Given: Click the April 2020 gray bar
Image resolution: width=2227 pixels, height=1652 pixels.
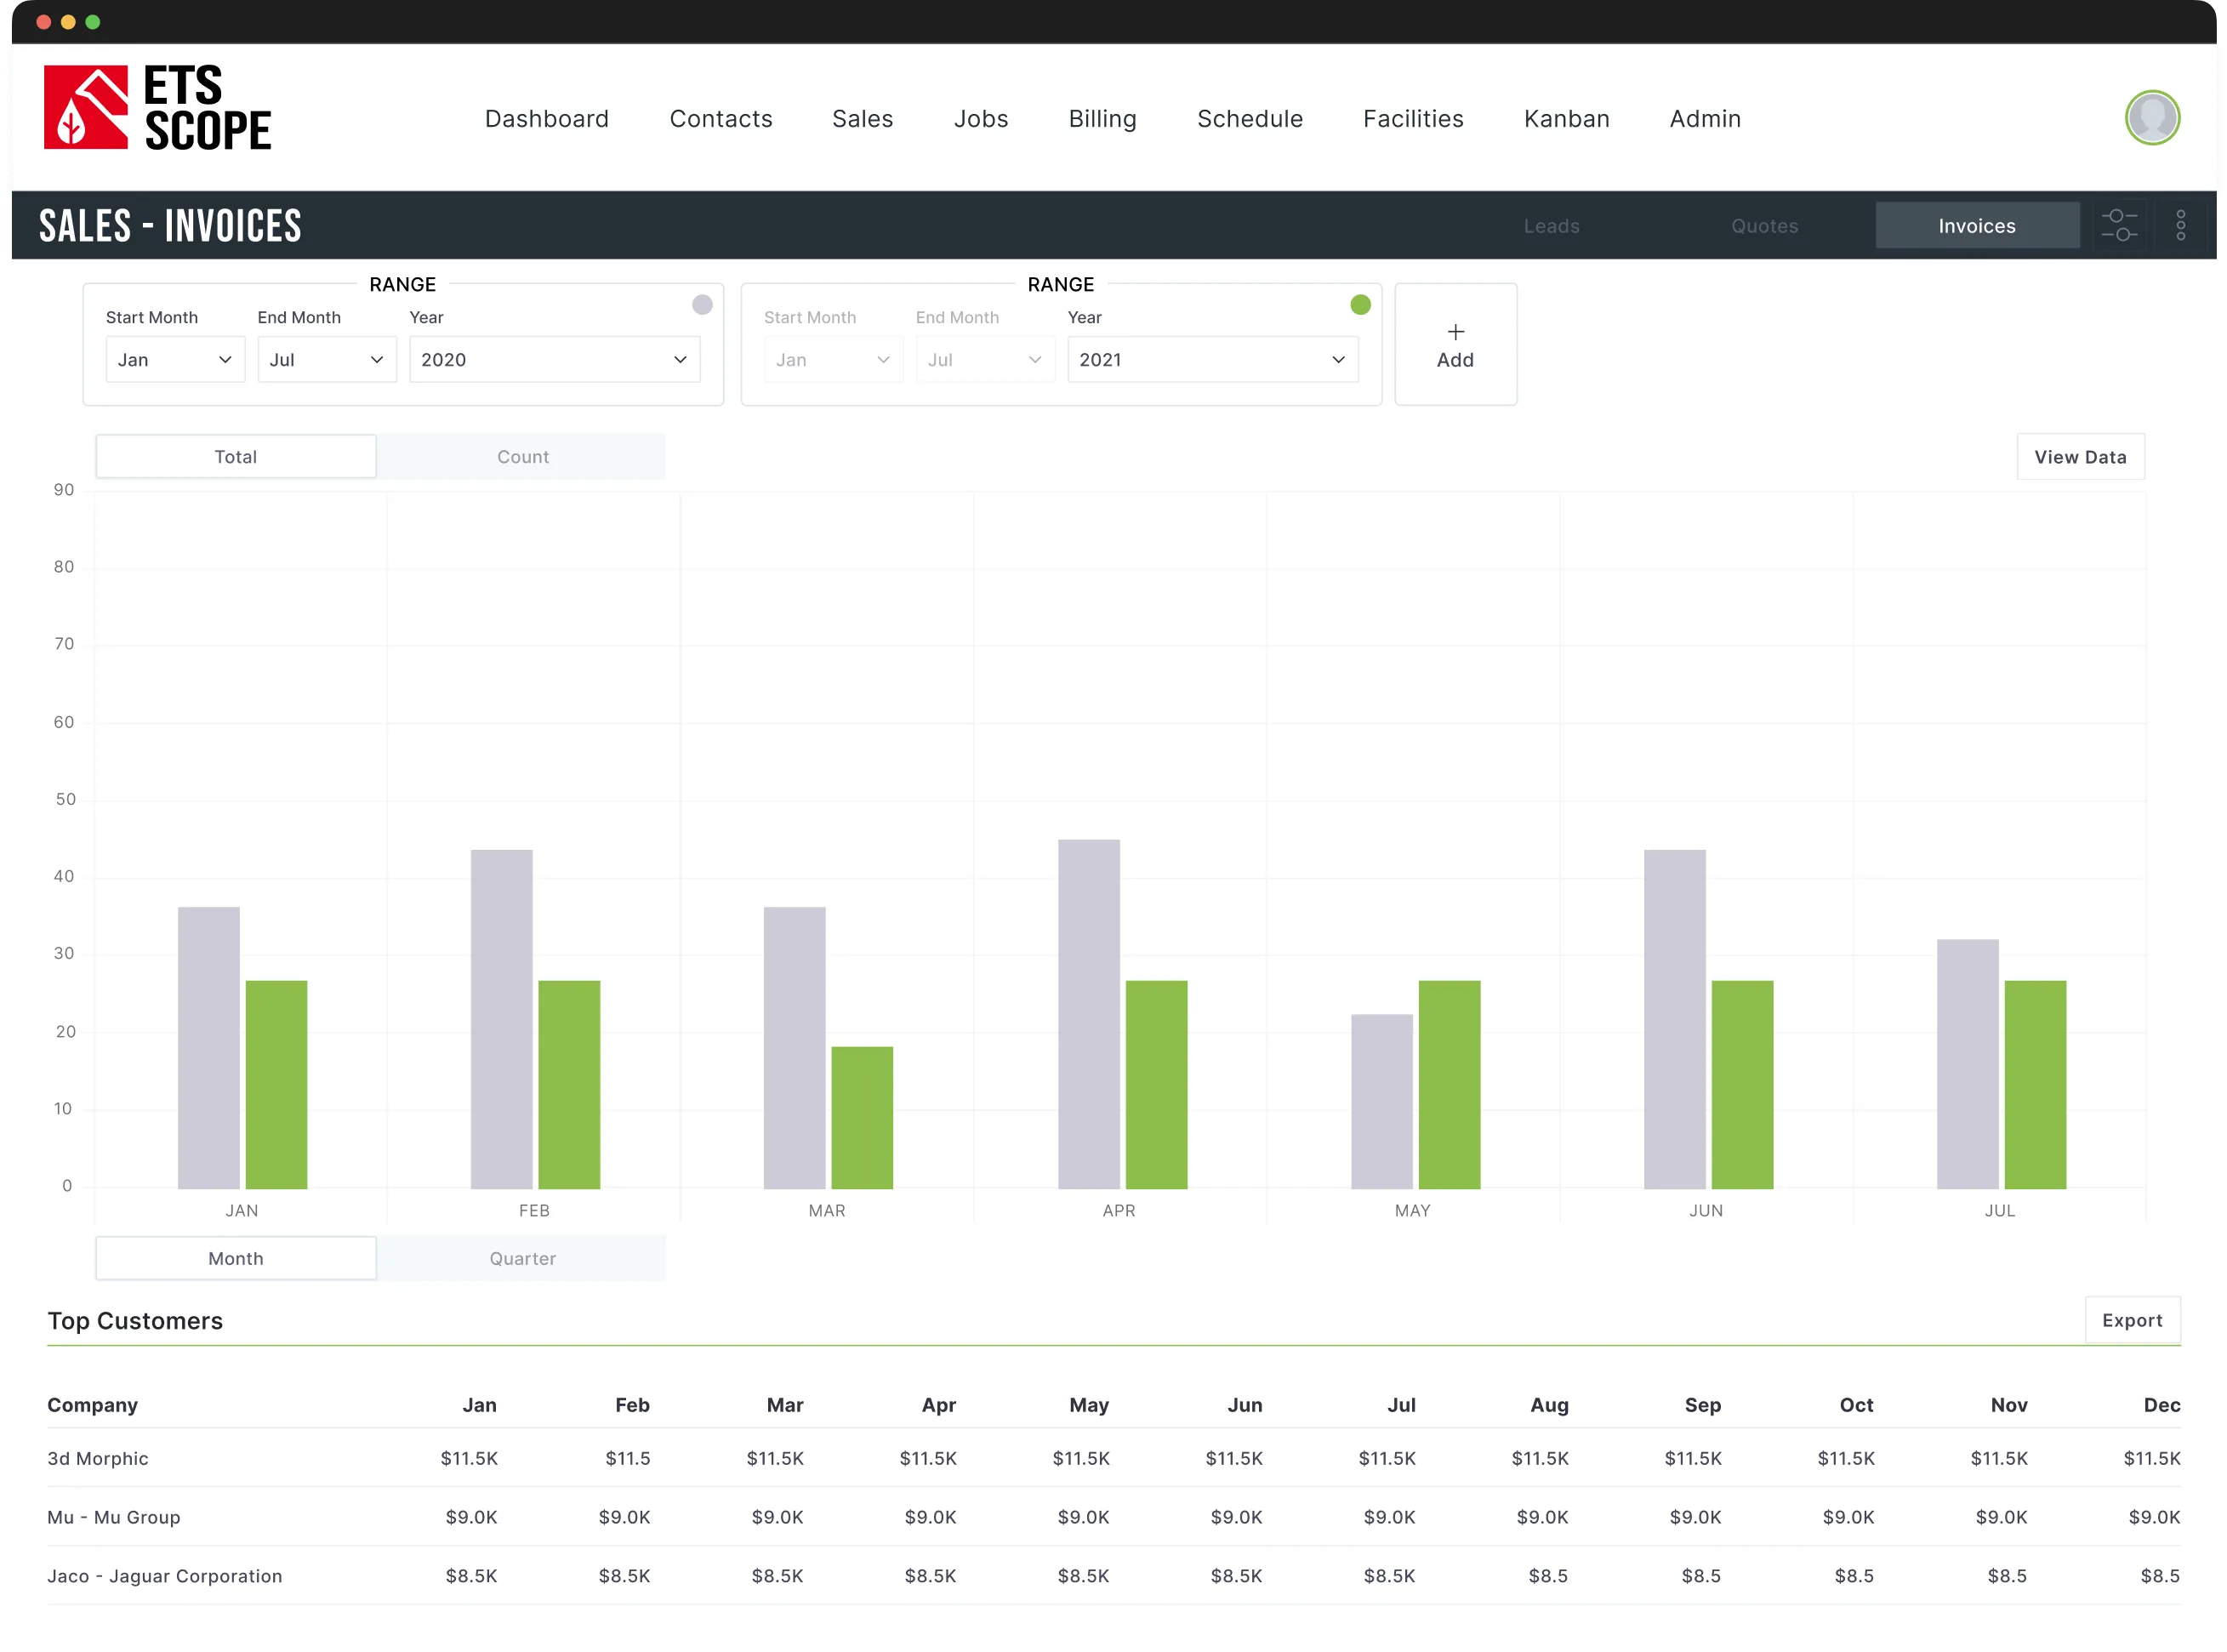Looking at the screenshot, I should tap(1088, 1013).
